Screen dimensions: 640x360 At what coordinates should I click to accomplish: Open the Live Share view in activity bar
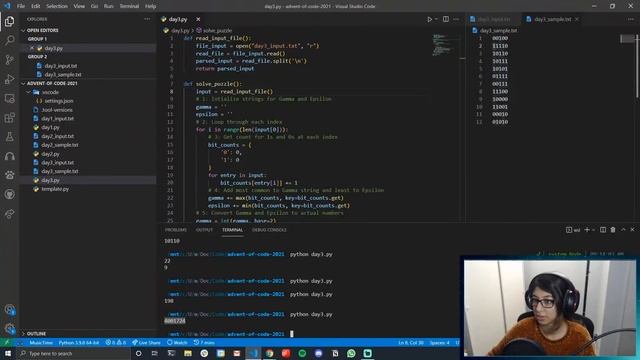pos(9,213)
